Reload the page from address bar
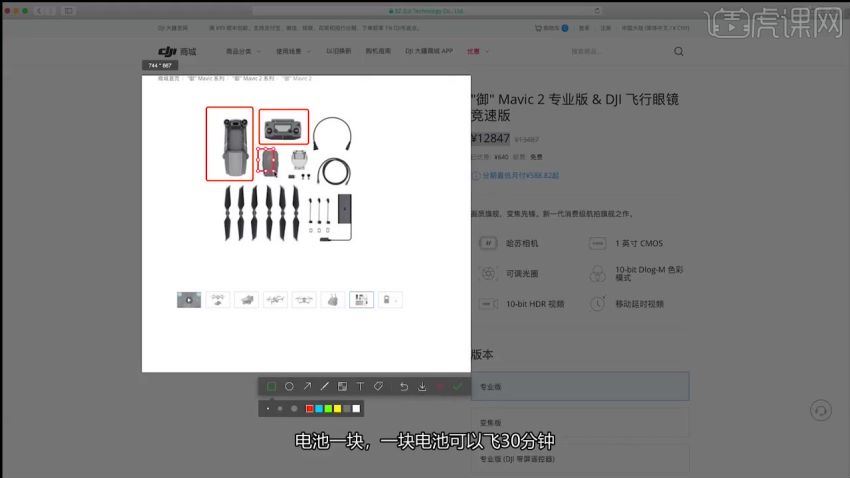 (597, 11)
